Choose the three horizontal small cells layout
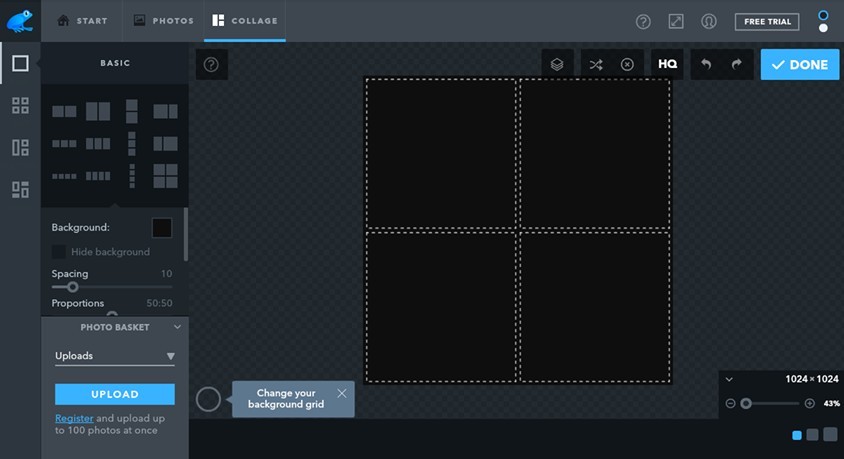 coord(64,144)
